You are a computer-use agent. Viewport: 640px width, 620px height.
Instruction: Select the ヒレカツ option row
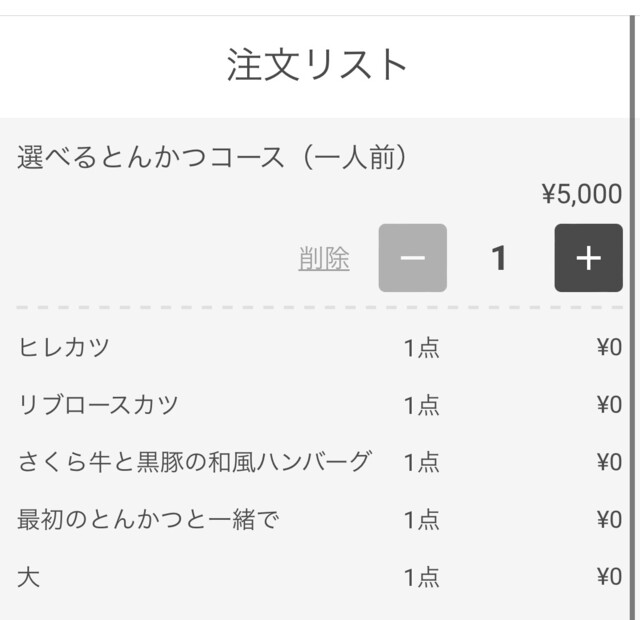pos(64,348)
